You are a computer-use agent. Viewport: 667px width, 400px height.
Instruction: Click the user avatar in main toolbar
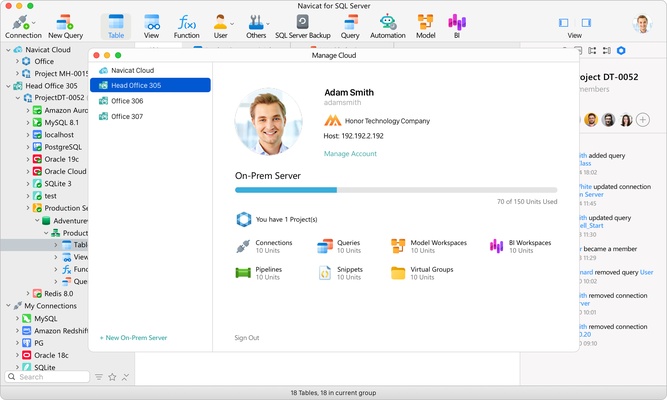pyautogui.click(x=642, y=24)
